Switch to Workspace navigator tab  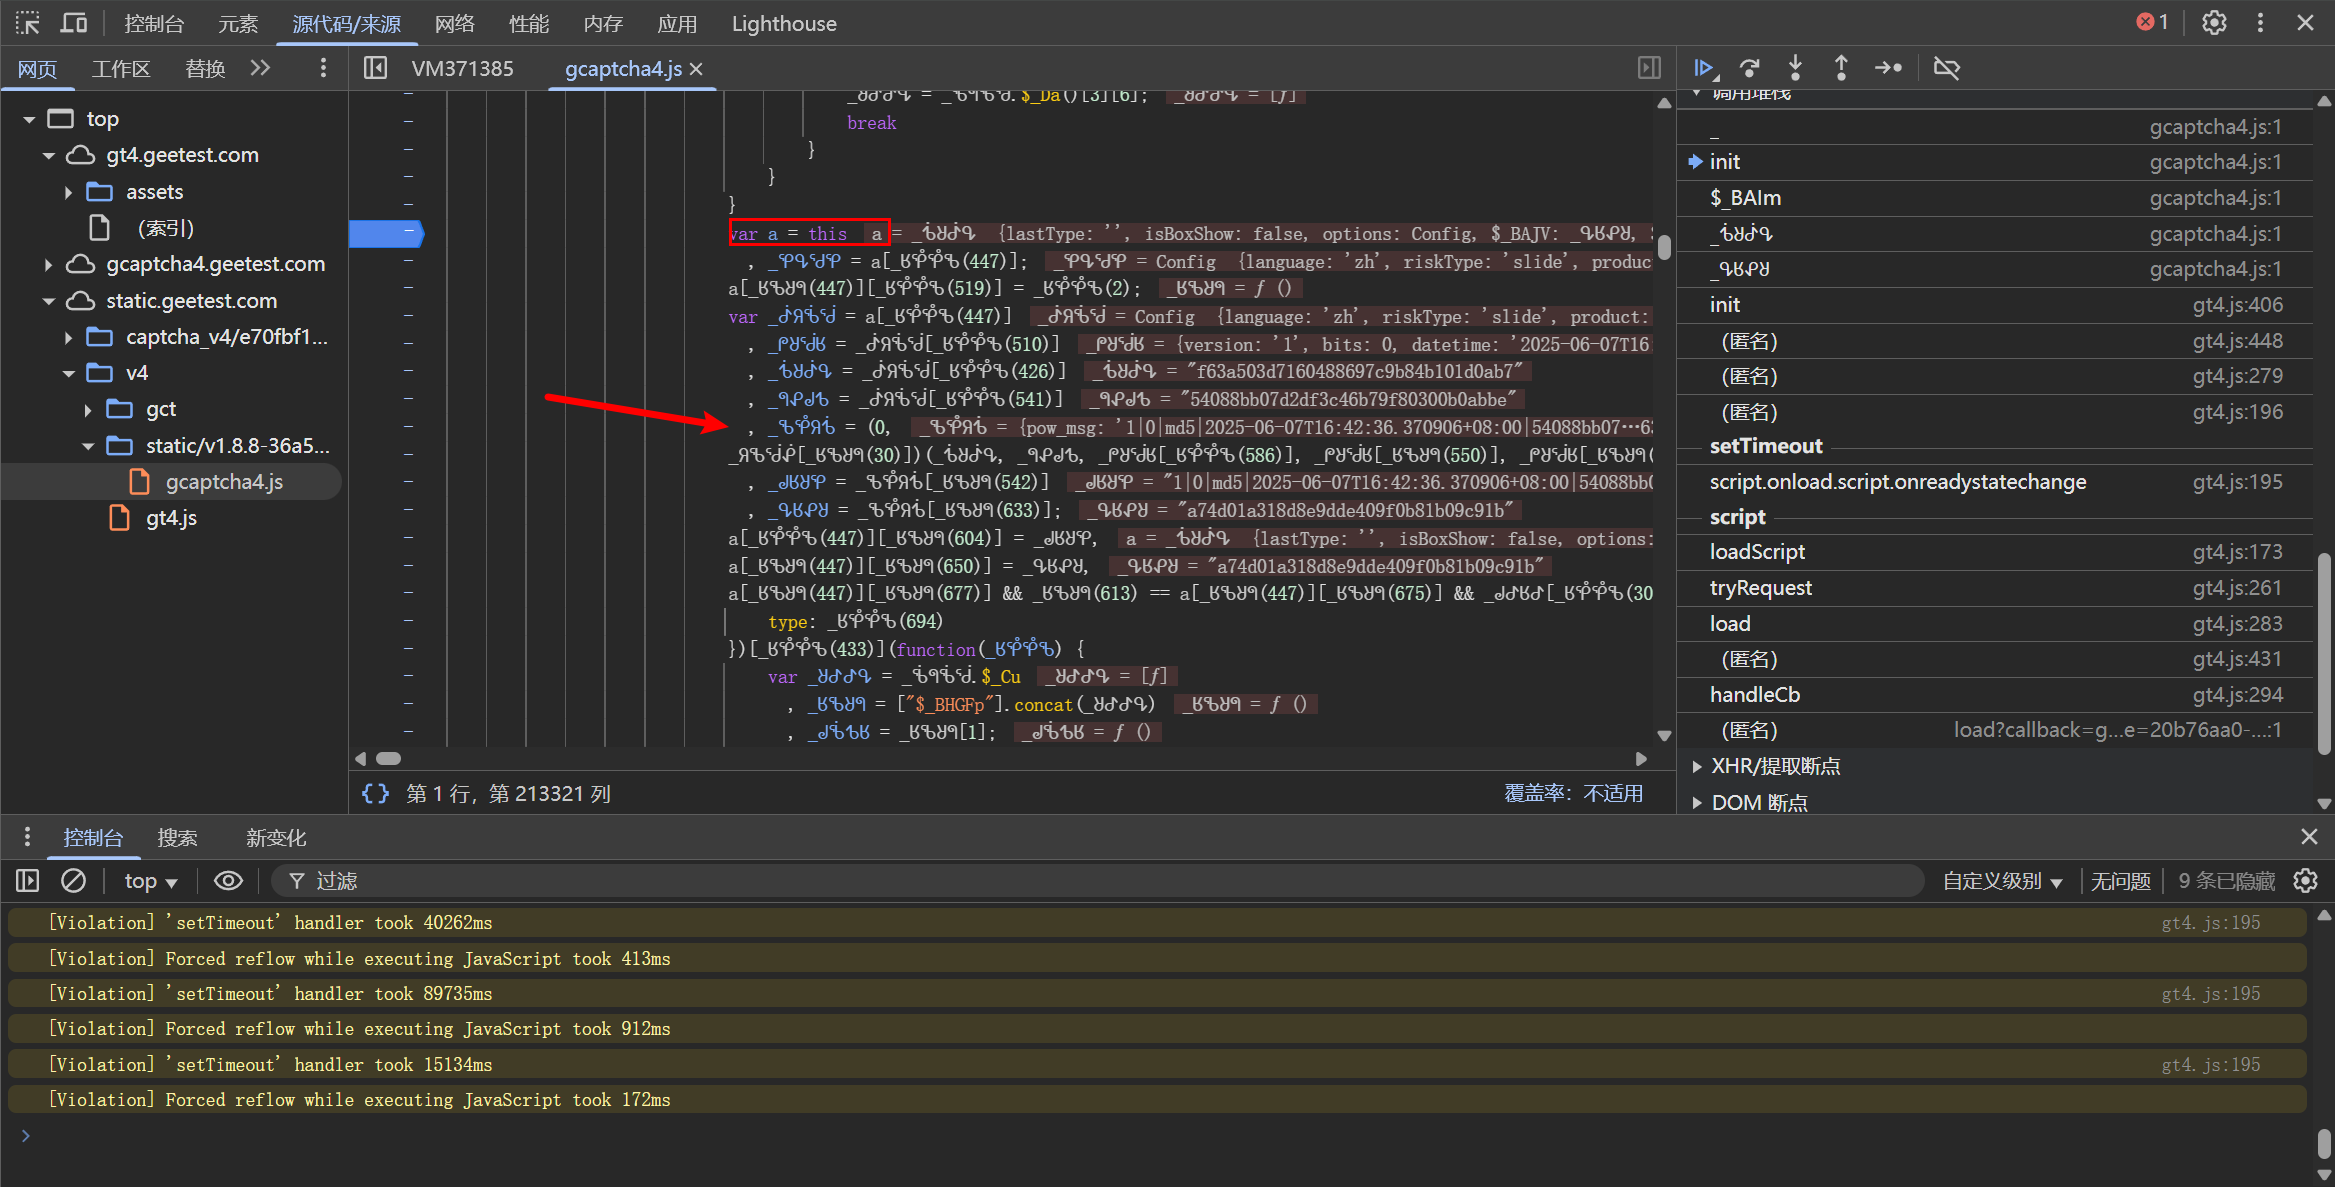121,68
